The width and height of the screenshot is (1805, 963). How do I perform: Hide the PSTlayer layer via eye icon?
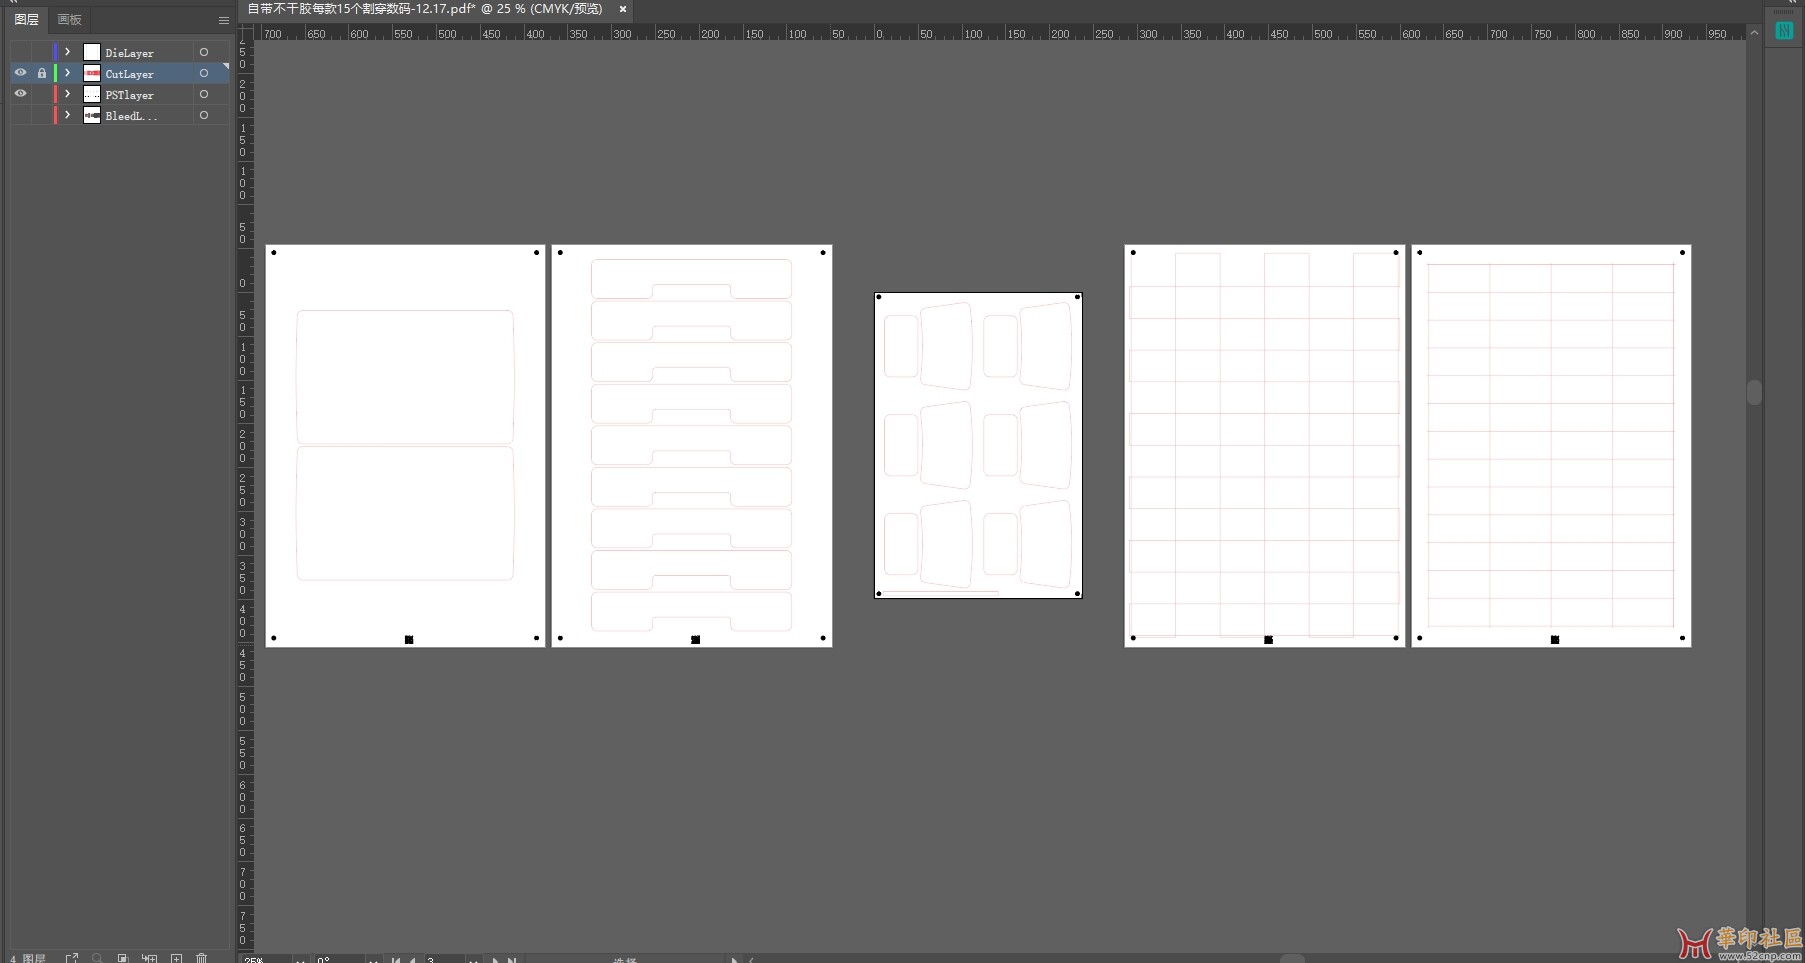[20, 94]
